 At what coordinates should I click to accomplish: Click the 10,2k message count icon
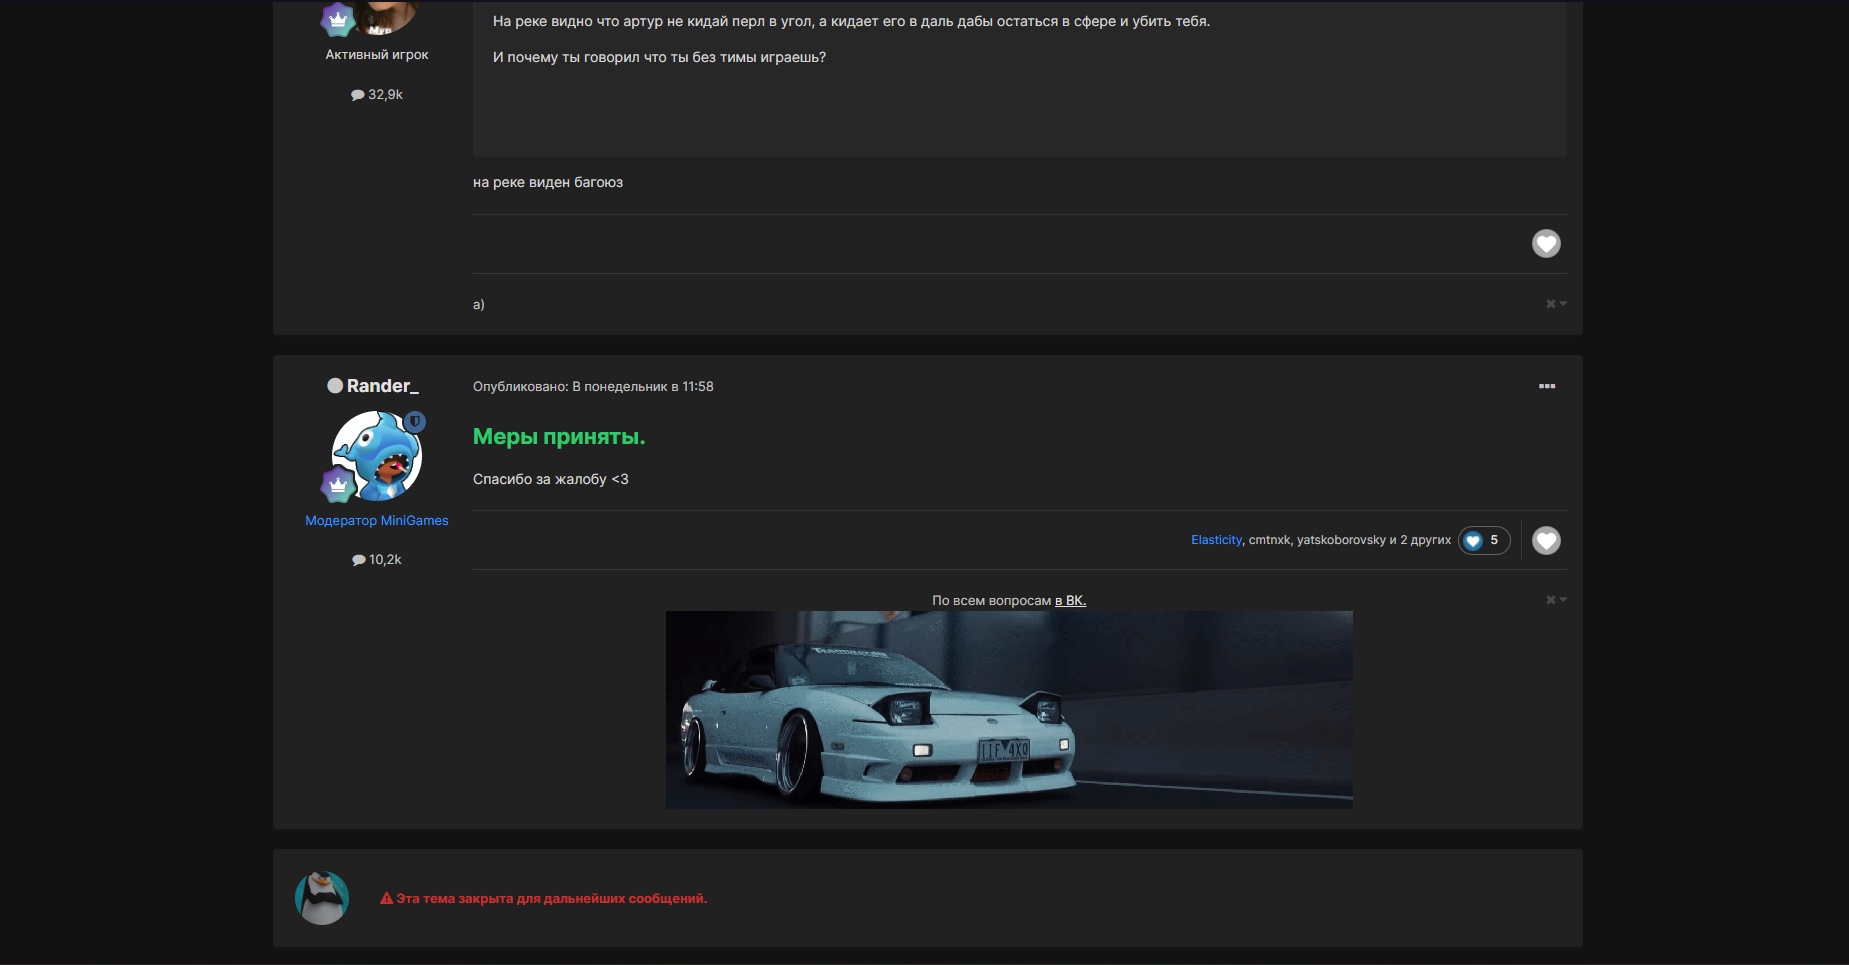pyautogui.click(x=358, y=560)
